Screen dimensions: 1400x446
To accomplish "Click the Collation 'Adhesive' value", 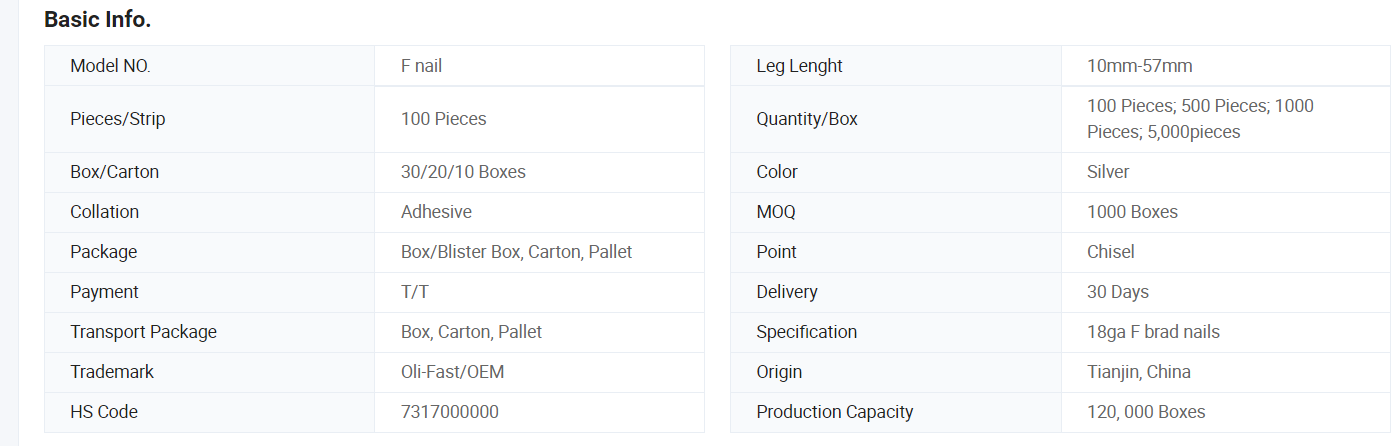I will [436, 212].
